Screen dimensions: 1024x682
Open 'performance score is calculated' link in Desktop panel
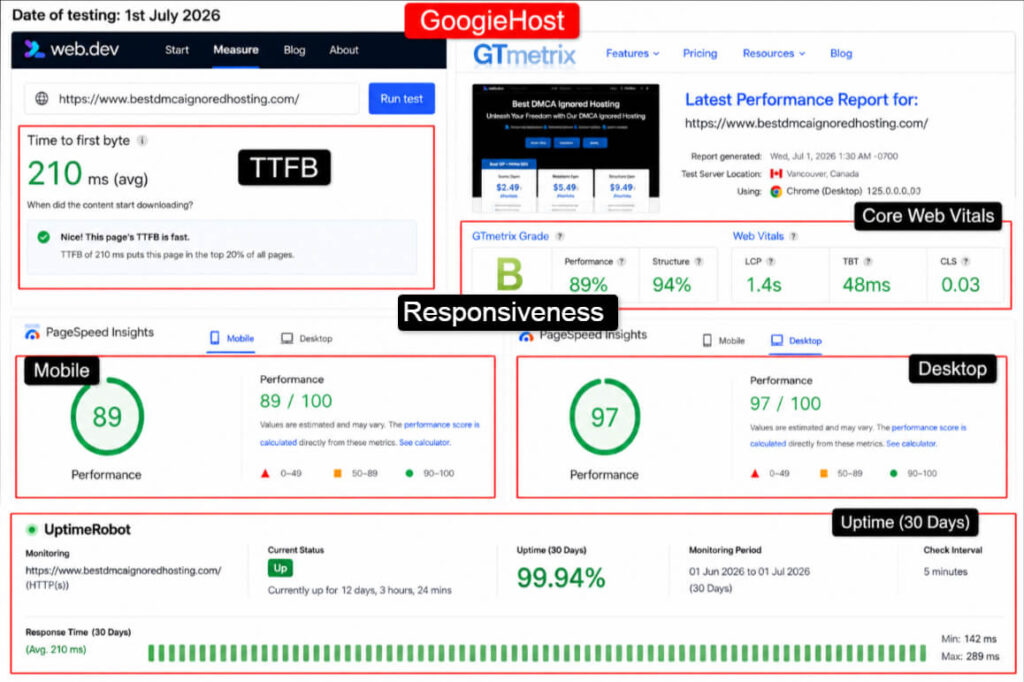858,436
